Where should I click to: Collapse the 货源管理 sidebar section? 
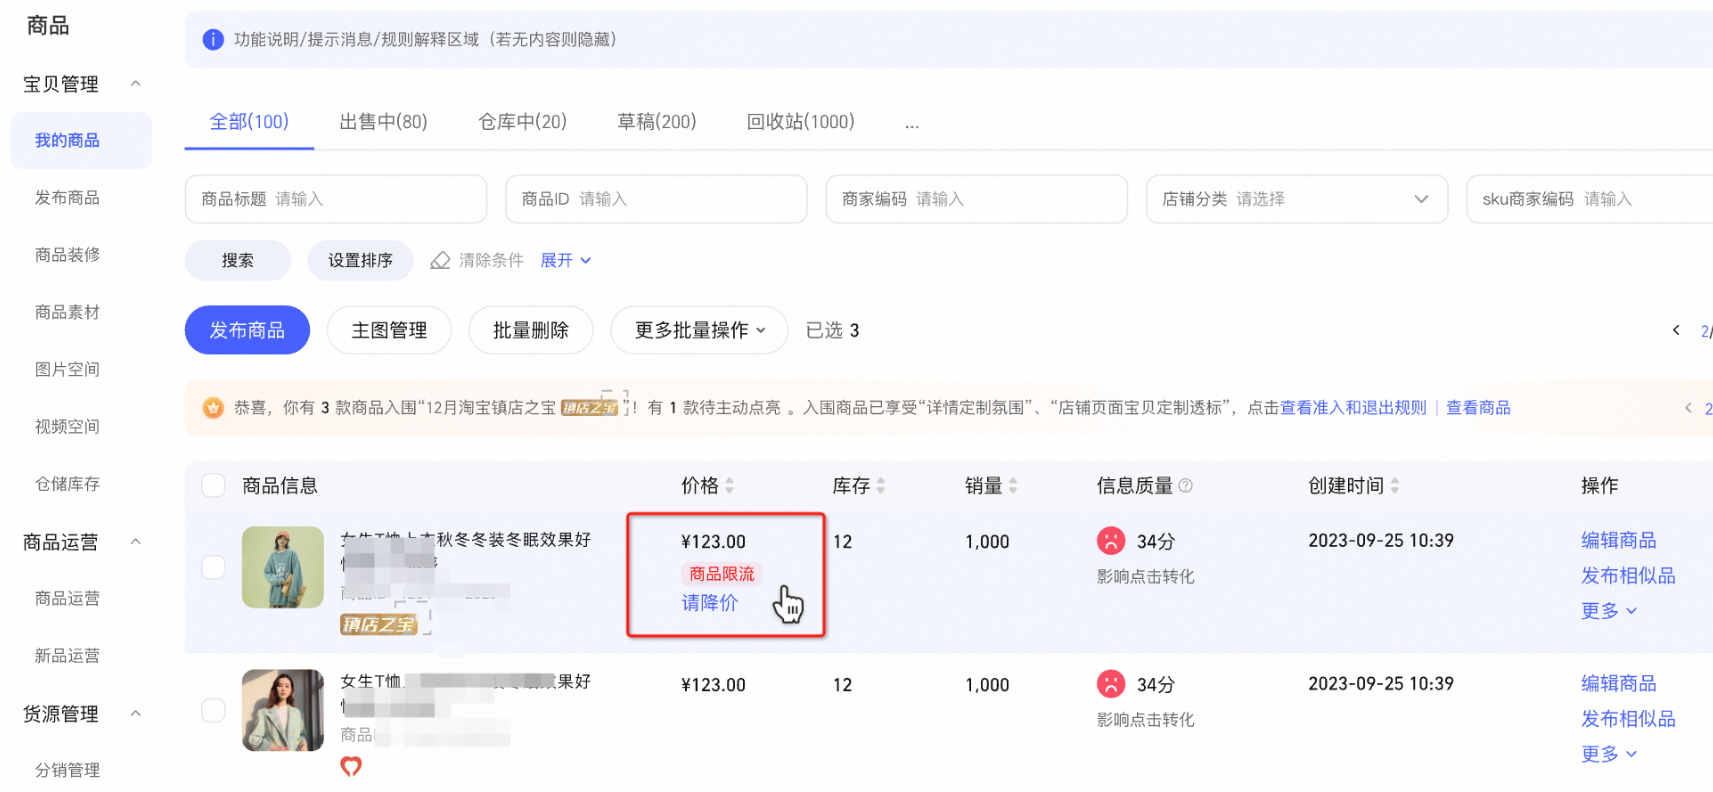(136, 714)
